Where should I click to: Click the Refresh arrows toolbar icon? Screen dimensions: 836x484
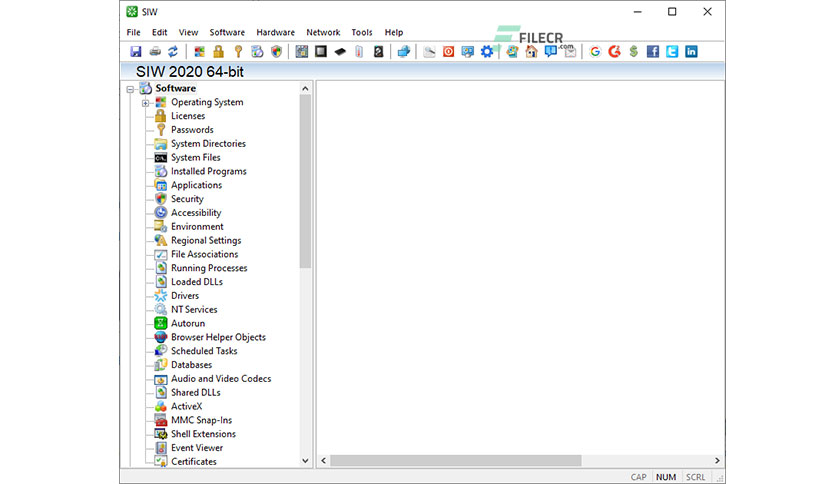pos(173,51)
